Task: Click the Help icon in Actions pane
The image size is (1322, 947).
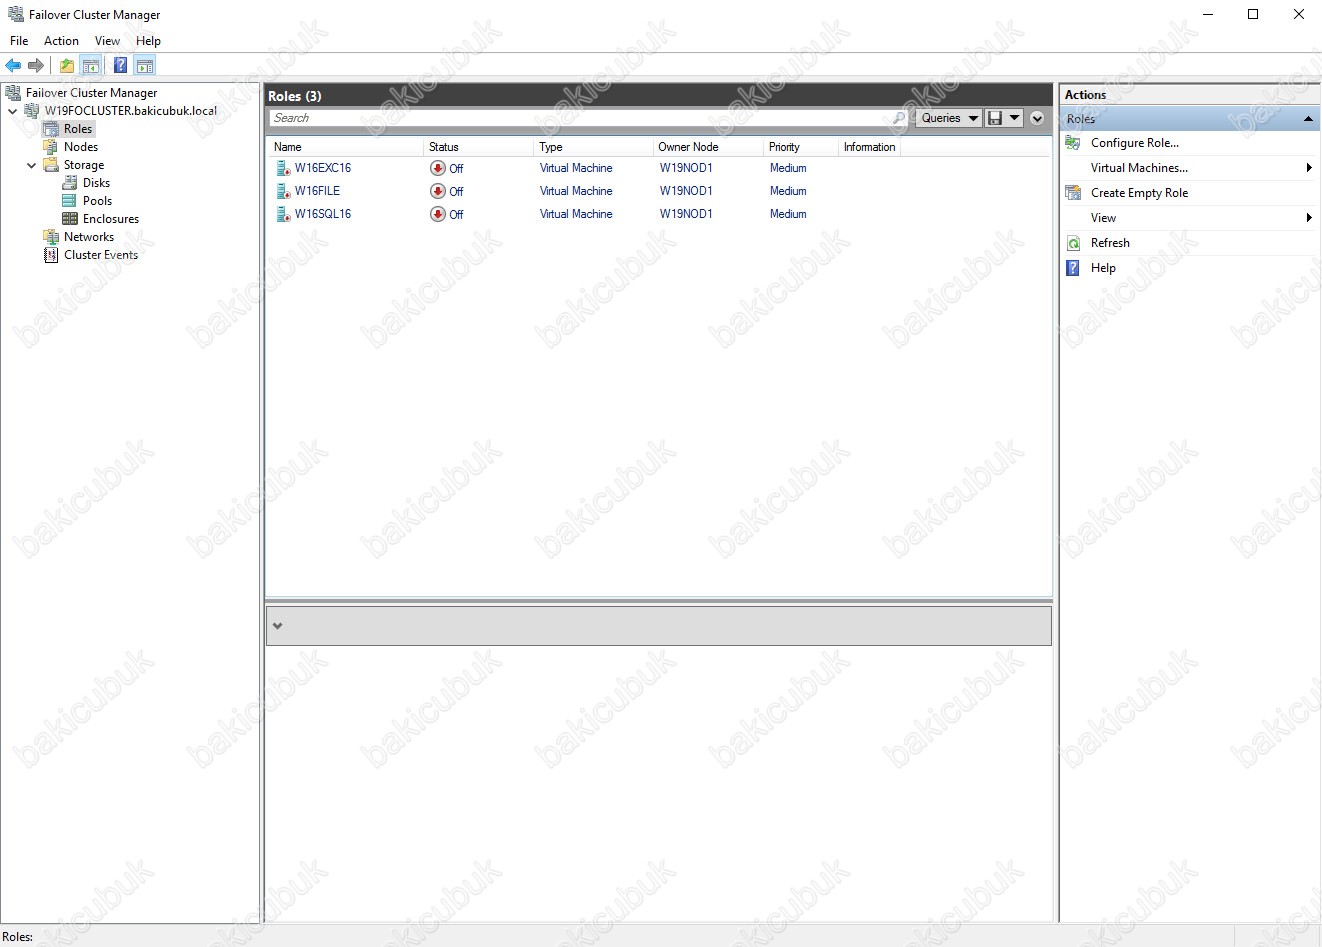Action: coord(1073,268)
